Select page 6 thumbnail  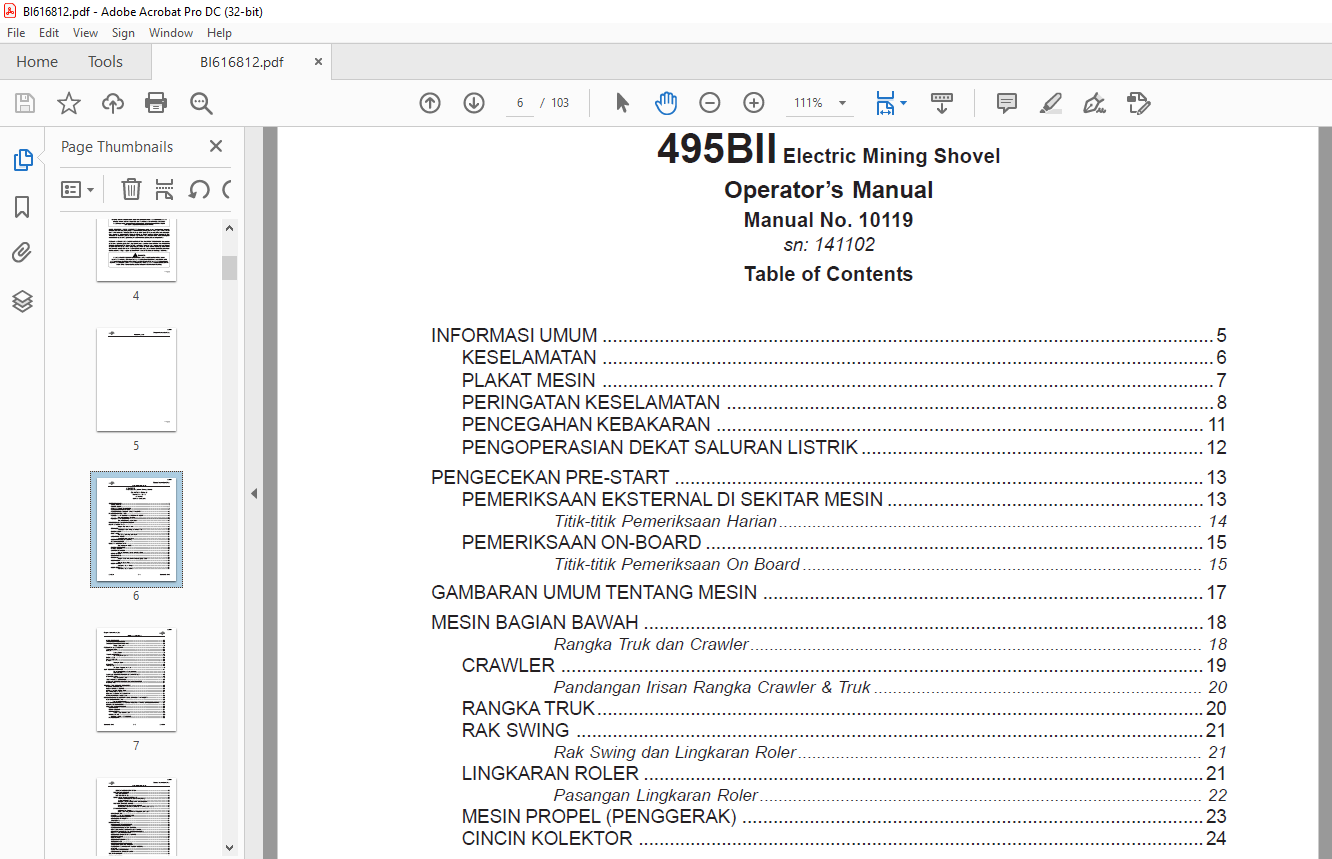point(136,529)
